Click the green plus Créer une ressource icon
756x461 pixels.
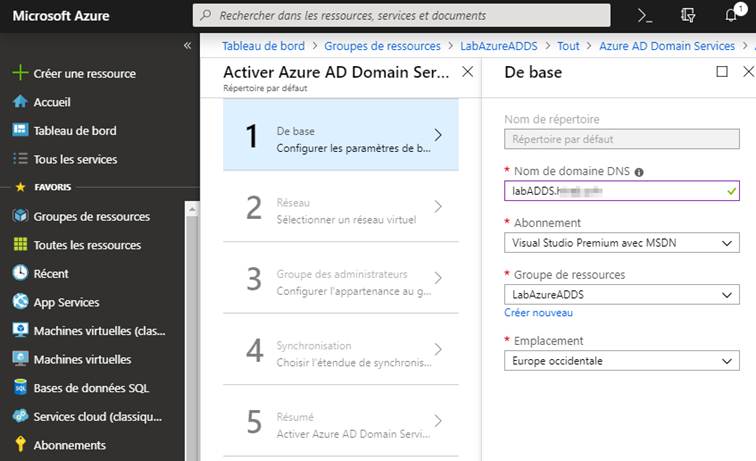[20, 73]
